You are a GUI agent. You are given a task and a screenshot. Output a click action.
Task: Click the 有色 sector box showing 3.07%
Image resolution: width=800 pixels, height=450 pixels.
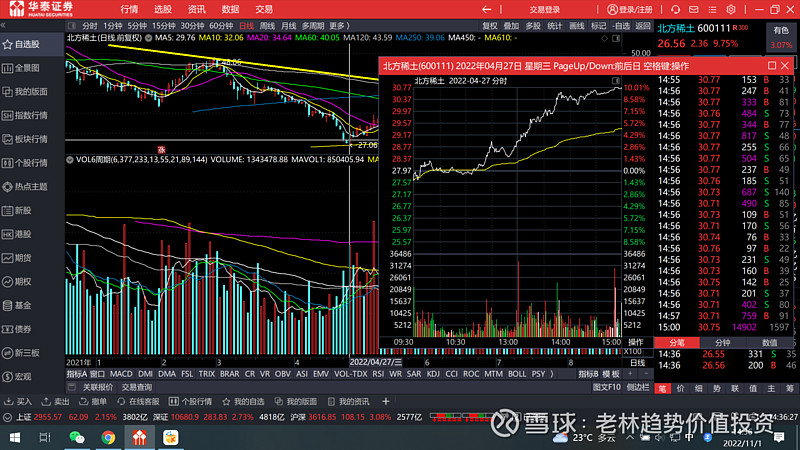pyautogui.click(x=780, y=37)
